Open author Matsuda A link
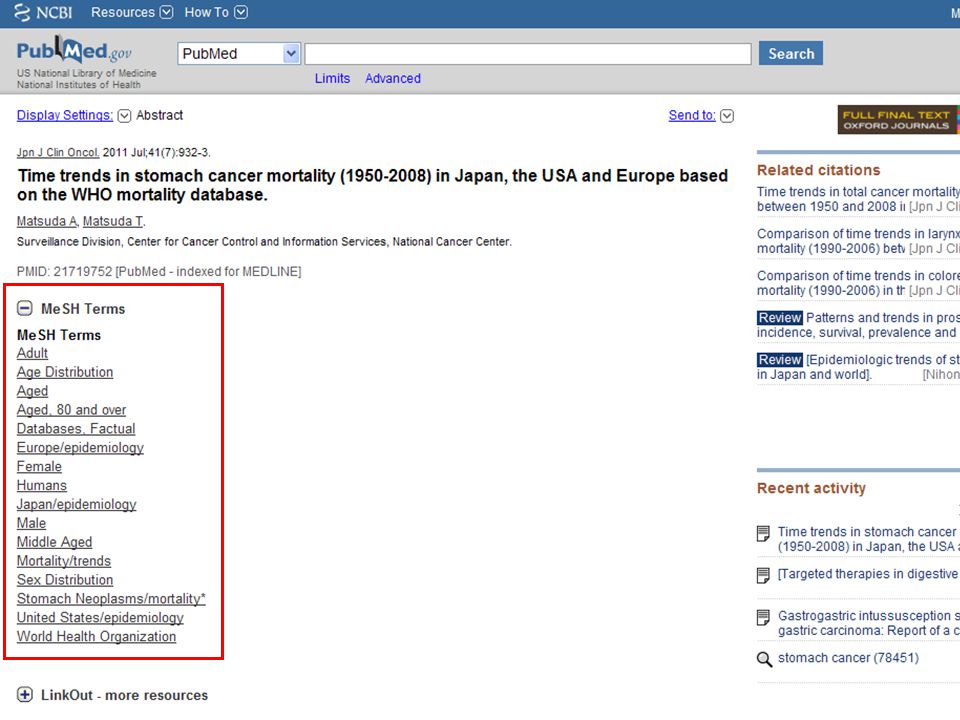This screenshot has width=960, height=720. tap(47, 221)
